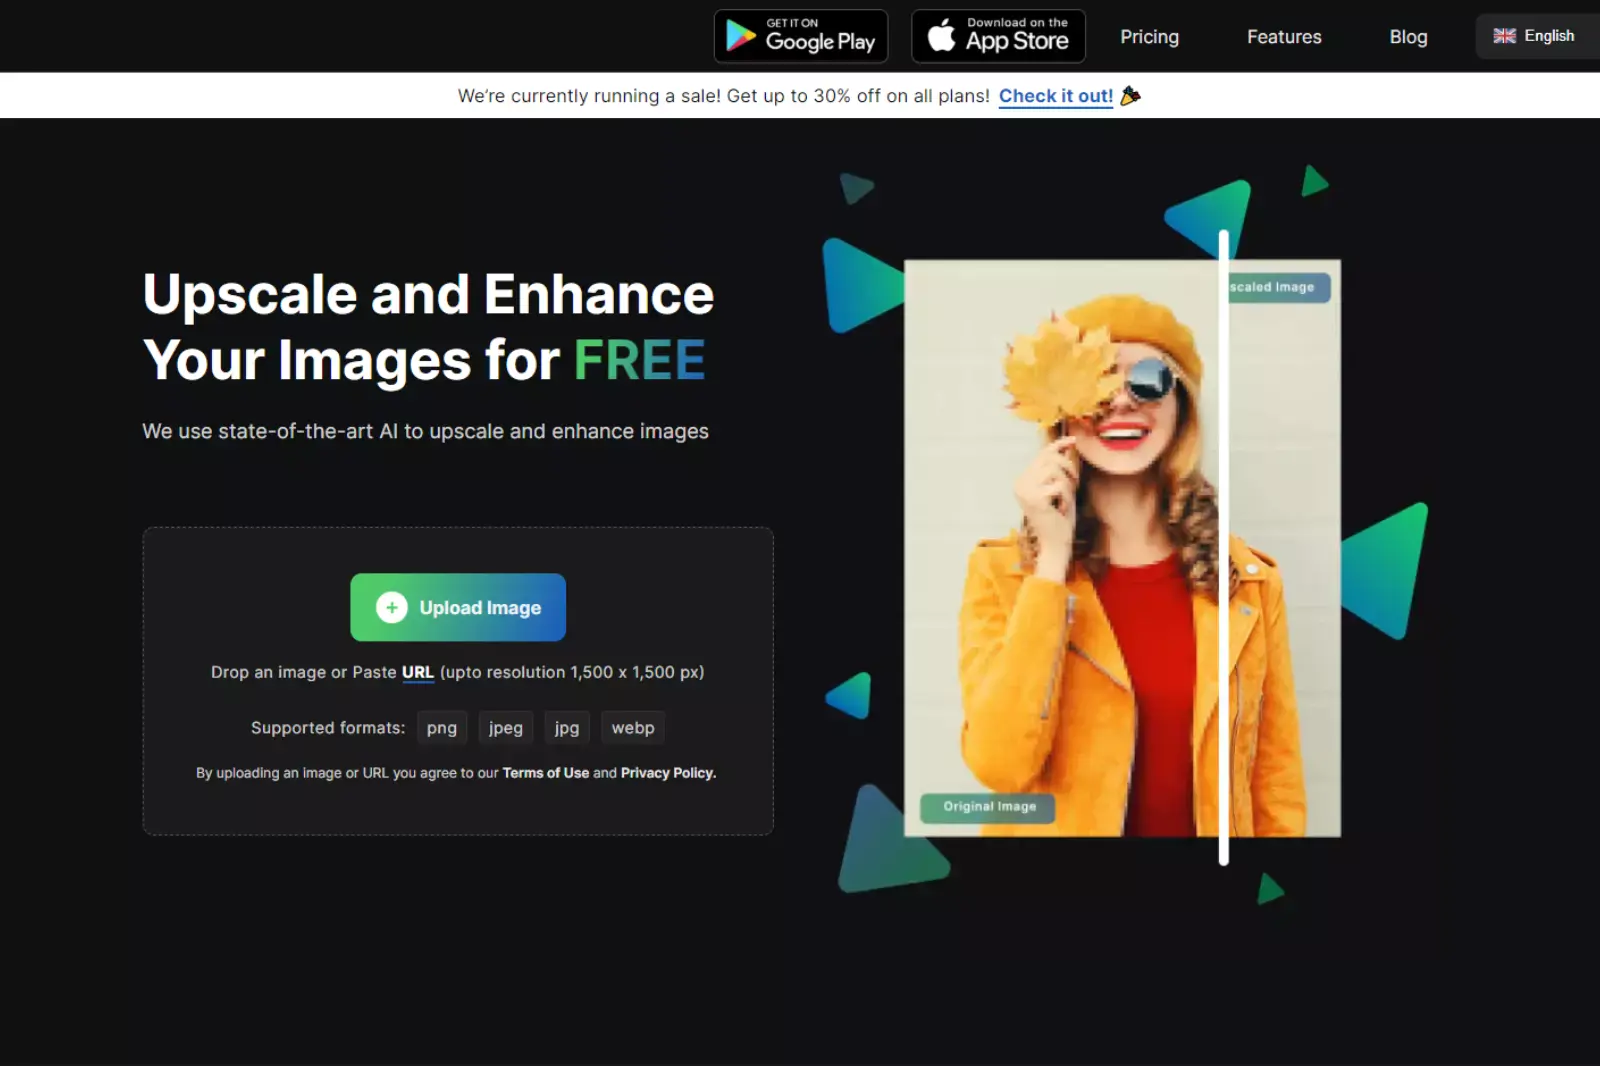Click the Original Image label

(x=987, y=807)
